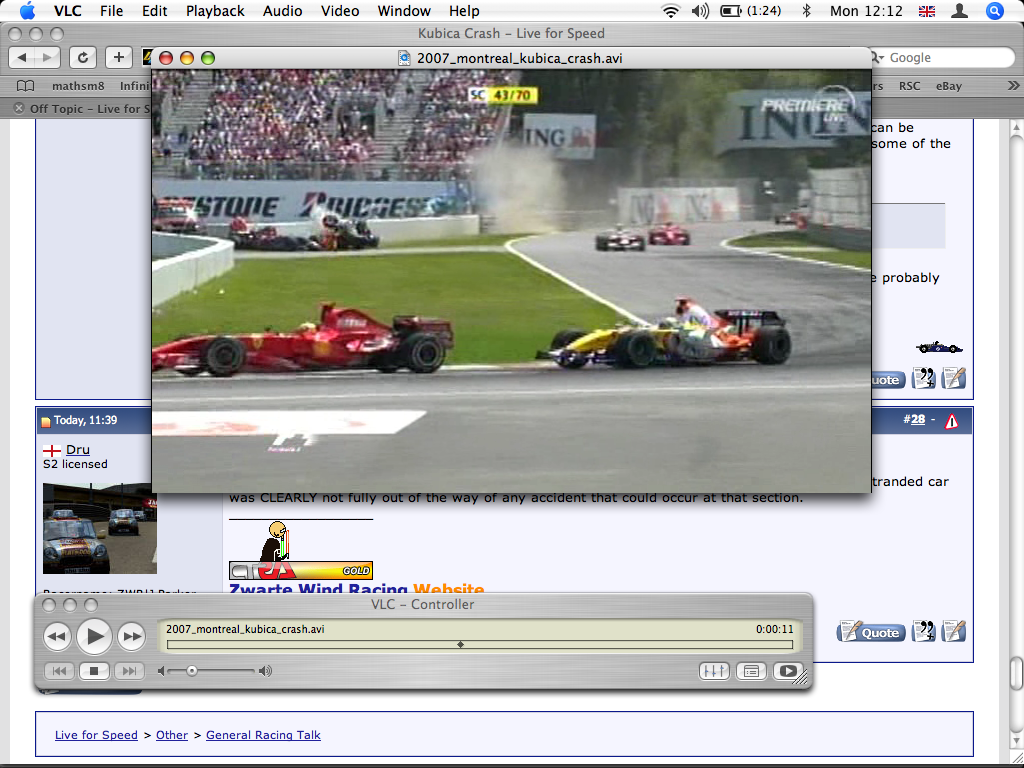Click the Bluetooth icon in menu bar

[x=807, y=11]
